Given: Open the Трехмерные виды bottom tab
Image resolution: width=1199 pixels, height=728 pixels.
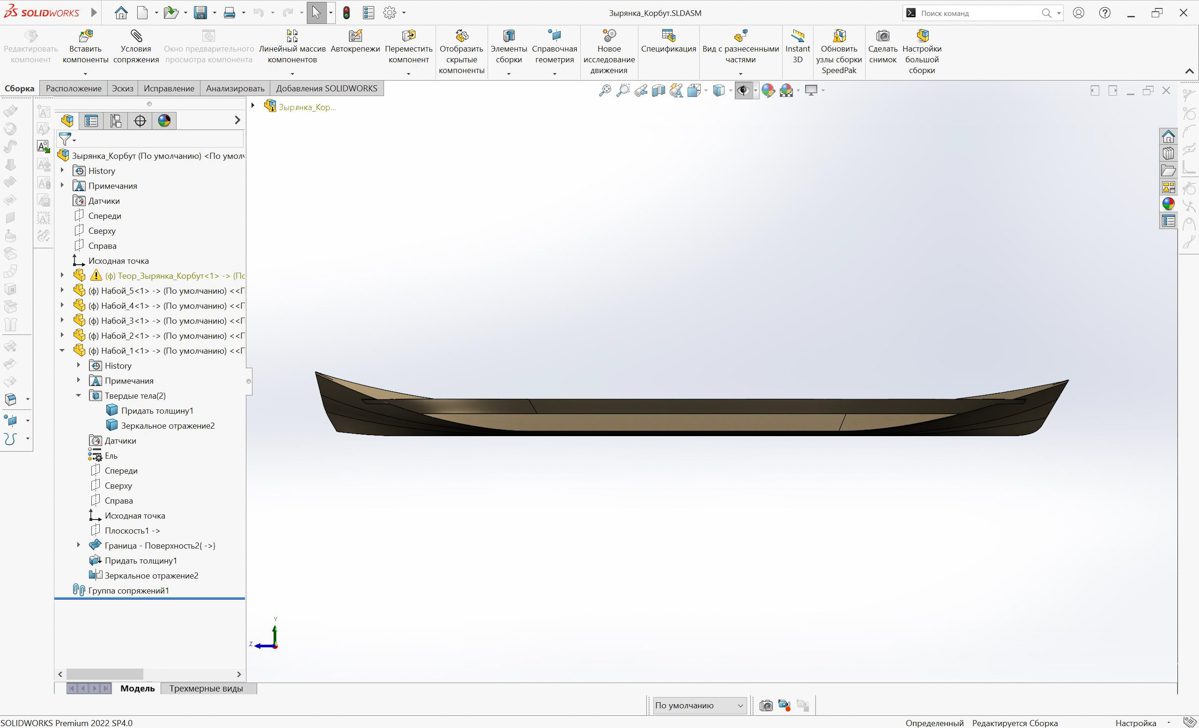Looking at the screenshot, I should (x=206, y=689).
